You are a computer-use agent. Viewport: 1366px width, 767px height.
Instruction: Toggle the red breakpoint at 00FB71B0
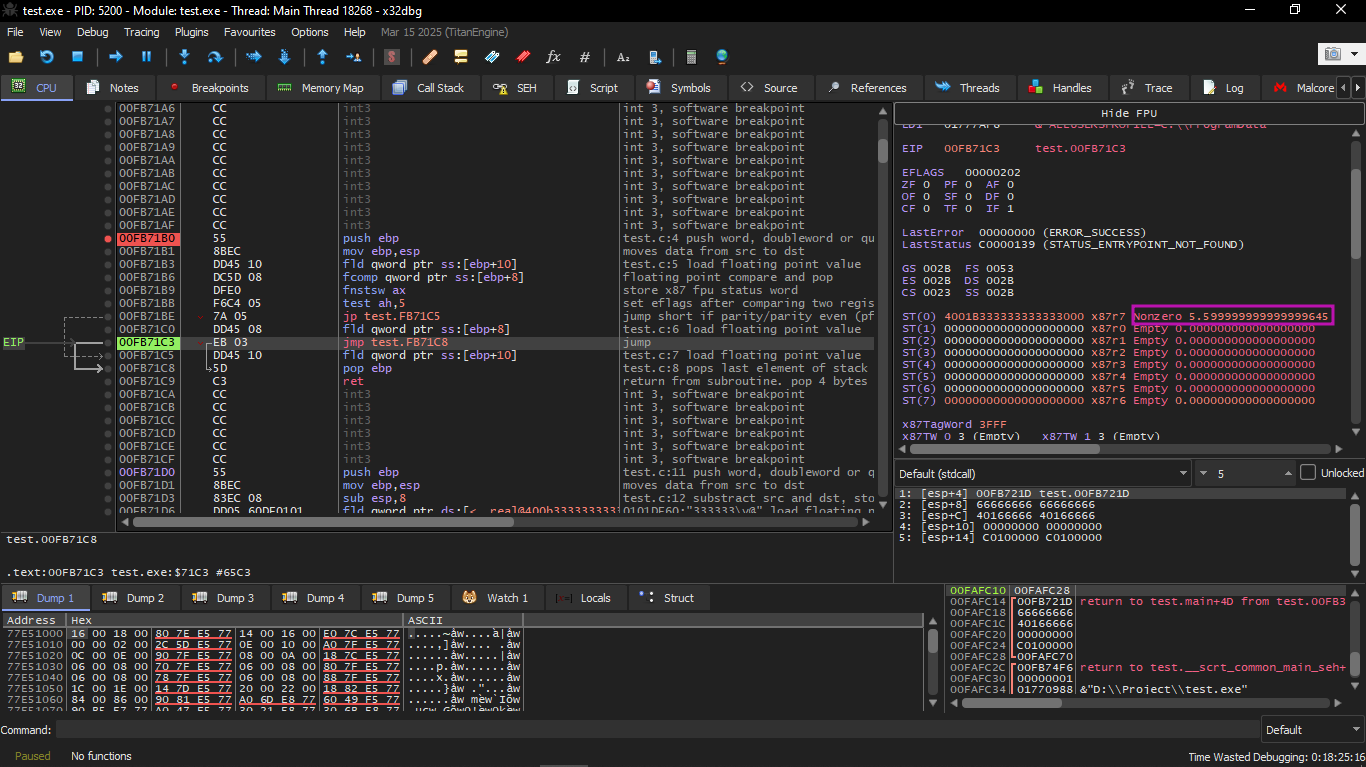click(x=108, y=239)
